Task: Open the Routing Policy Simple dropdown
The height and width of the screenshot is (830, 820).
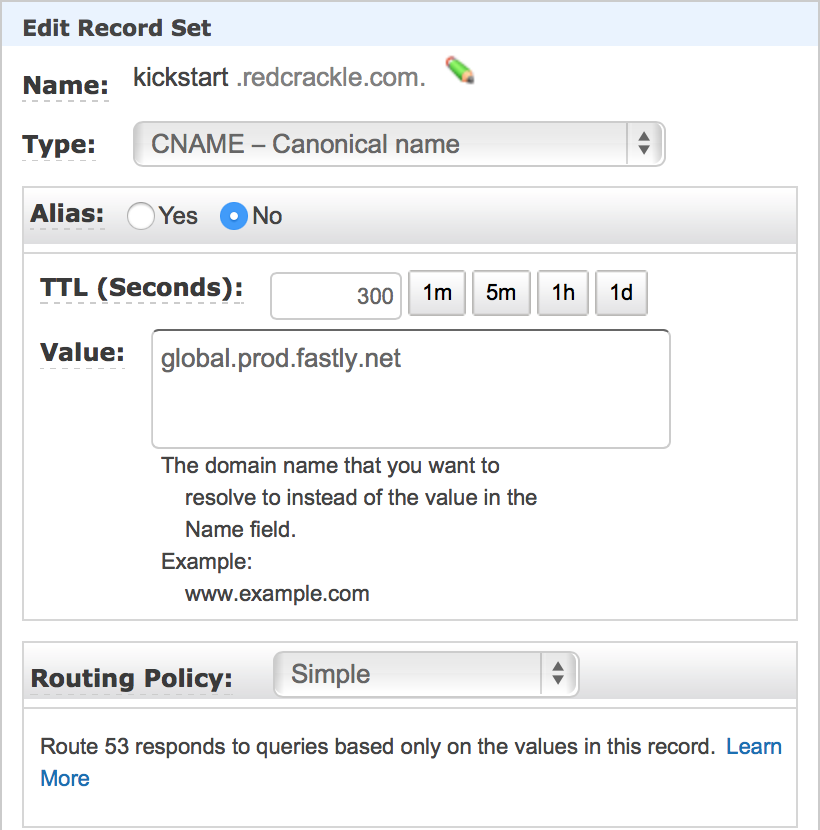Action: [426, 674]
